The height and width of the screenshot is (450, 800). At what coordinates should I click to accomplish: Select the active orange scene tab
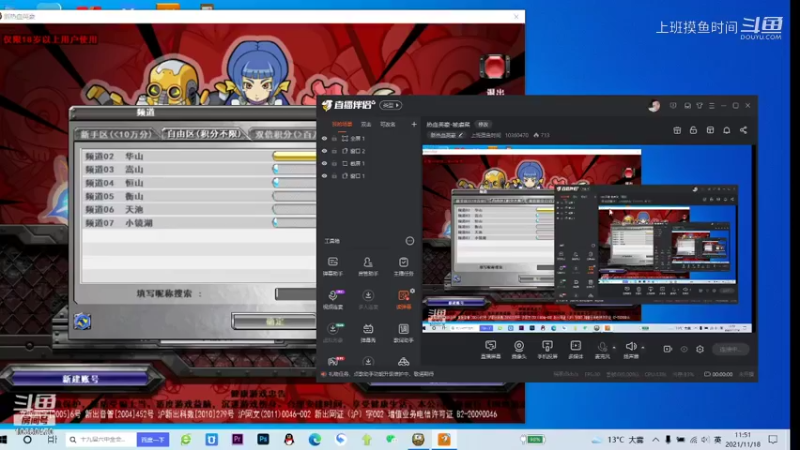point(341,124)
